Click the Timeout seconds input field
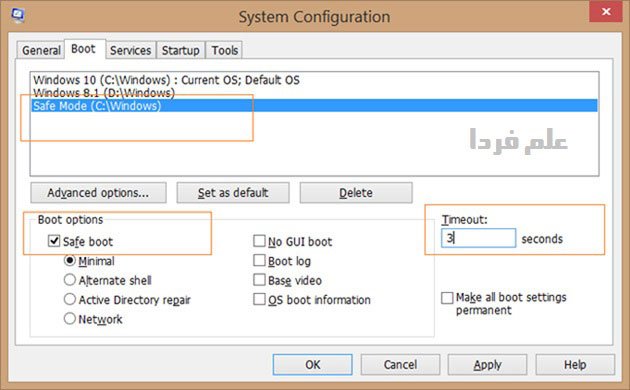The width and height of the screenshot is (630, 390). tap(478, 238)
